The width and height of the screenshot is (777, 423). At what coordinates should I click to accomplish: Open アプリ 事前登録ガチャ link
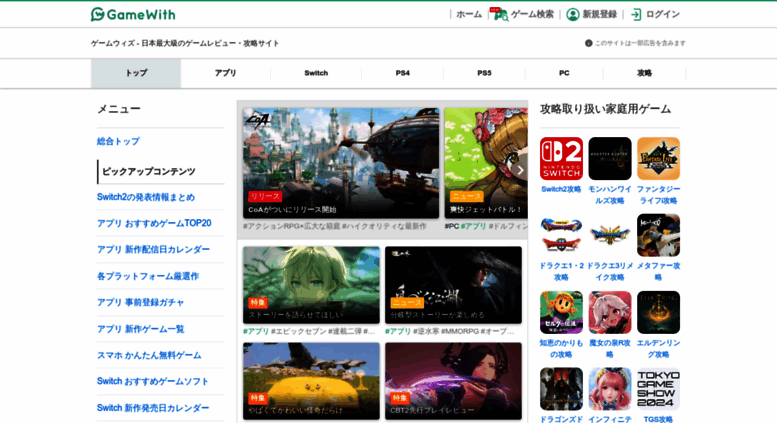tap(140, 303)
